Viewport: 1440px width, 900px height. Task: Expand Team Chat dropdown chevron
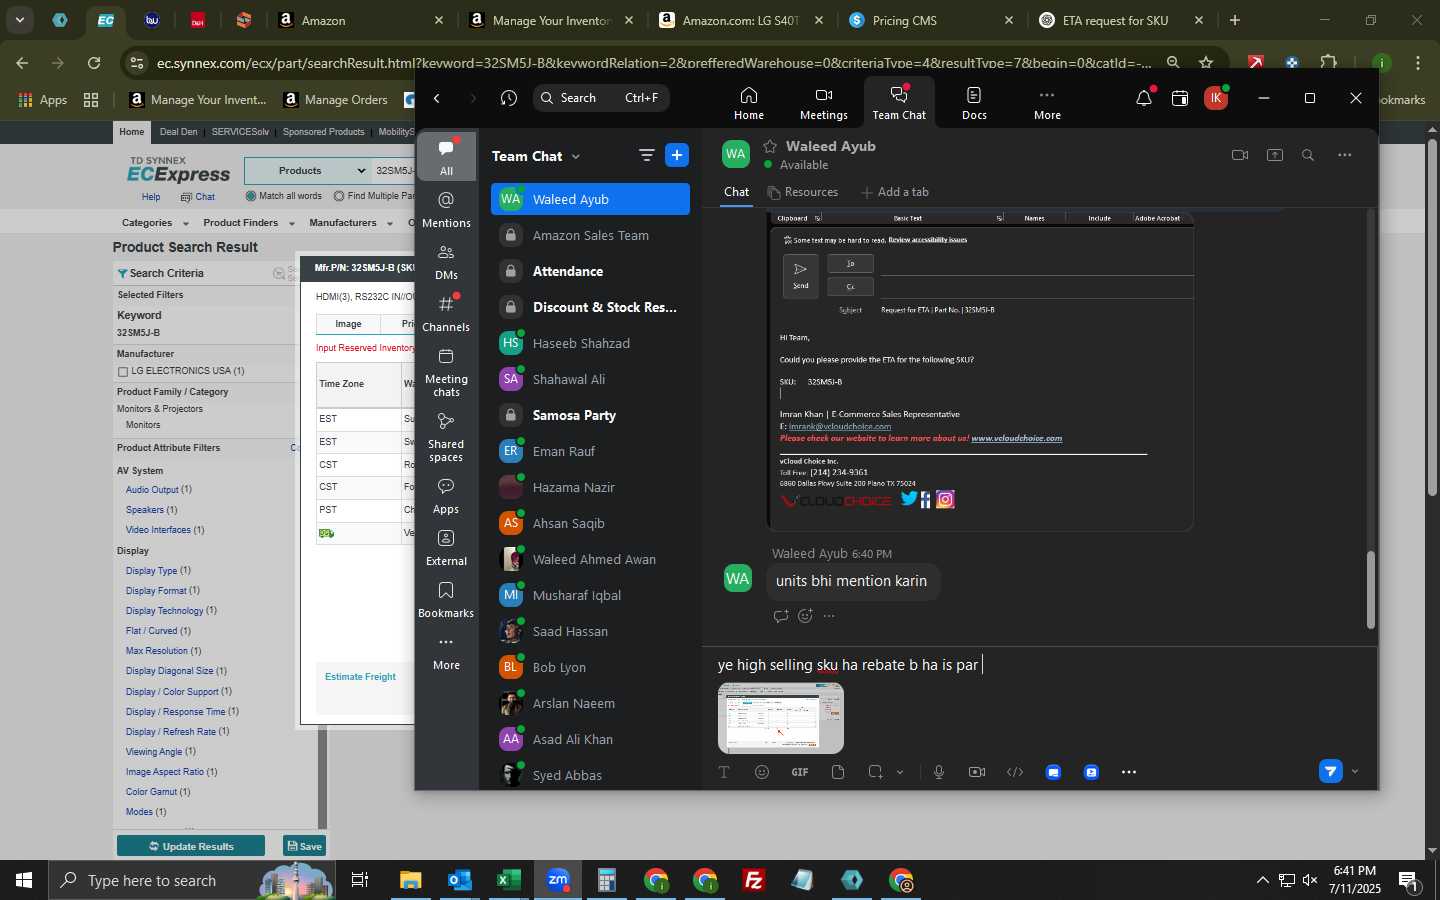(576, 157)
